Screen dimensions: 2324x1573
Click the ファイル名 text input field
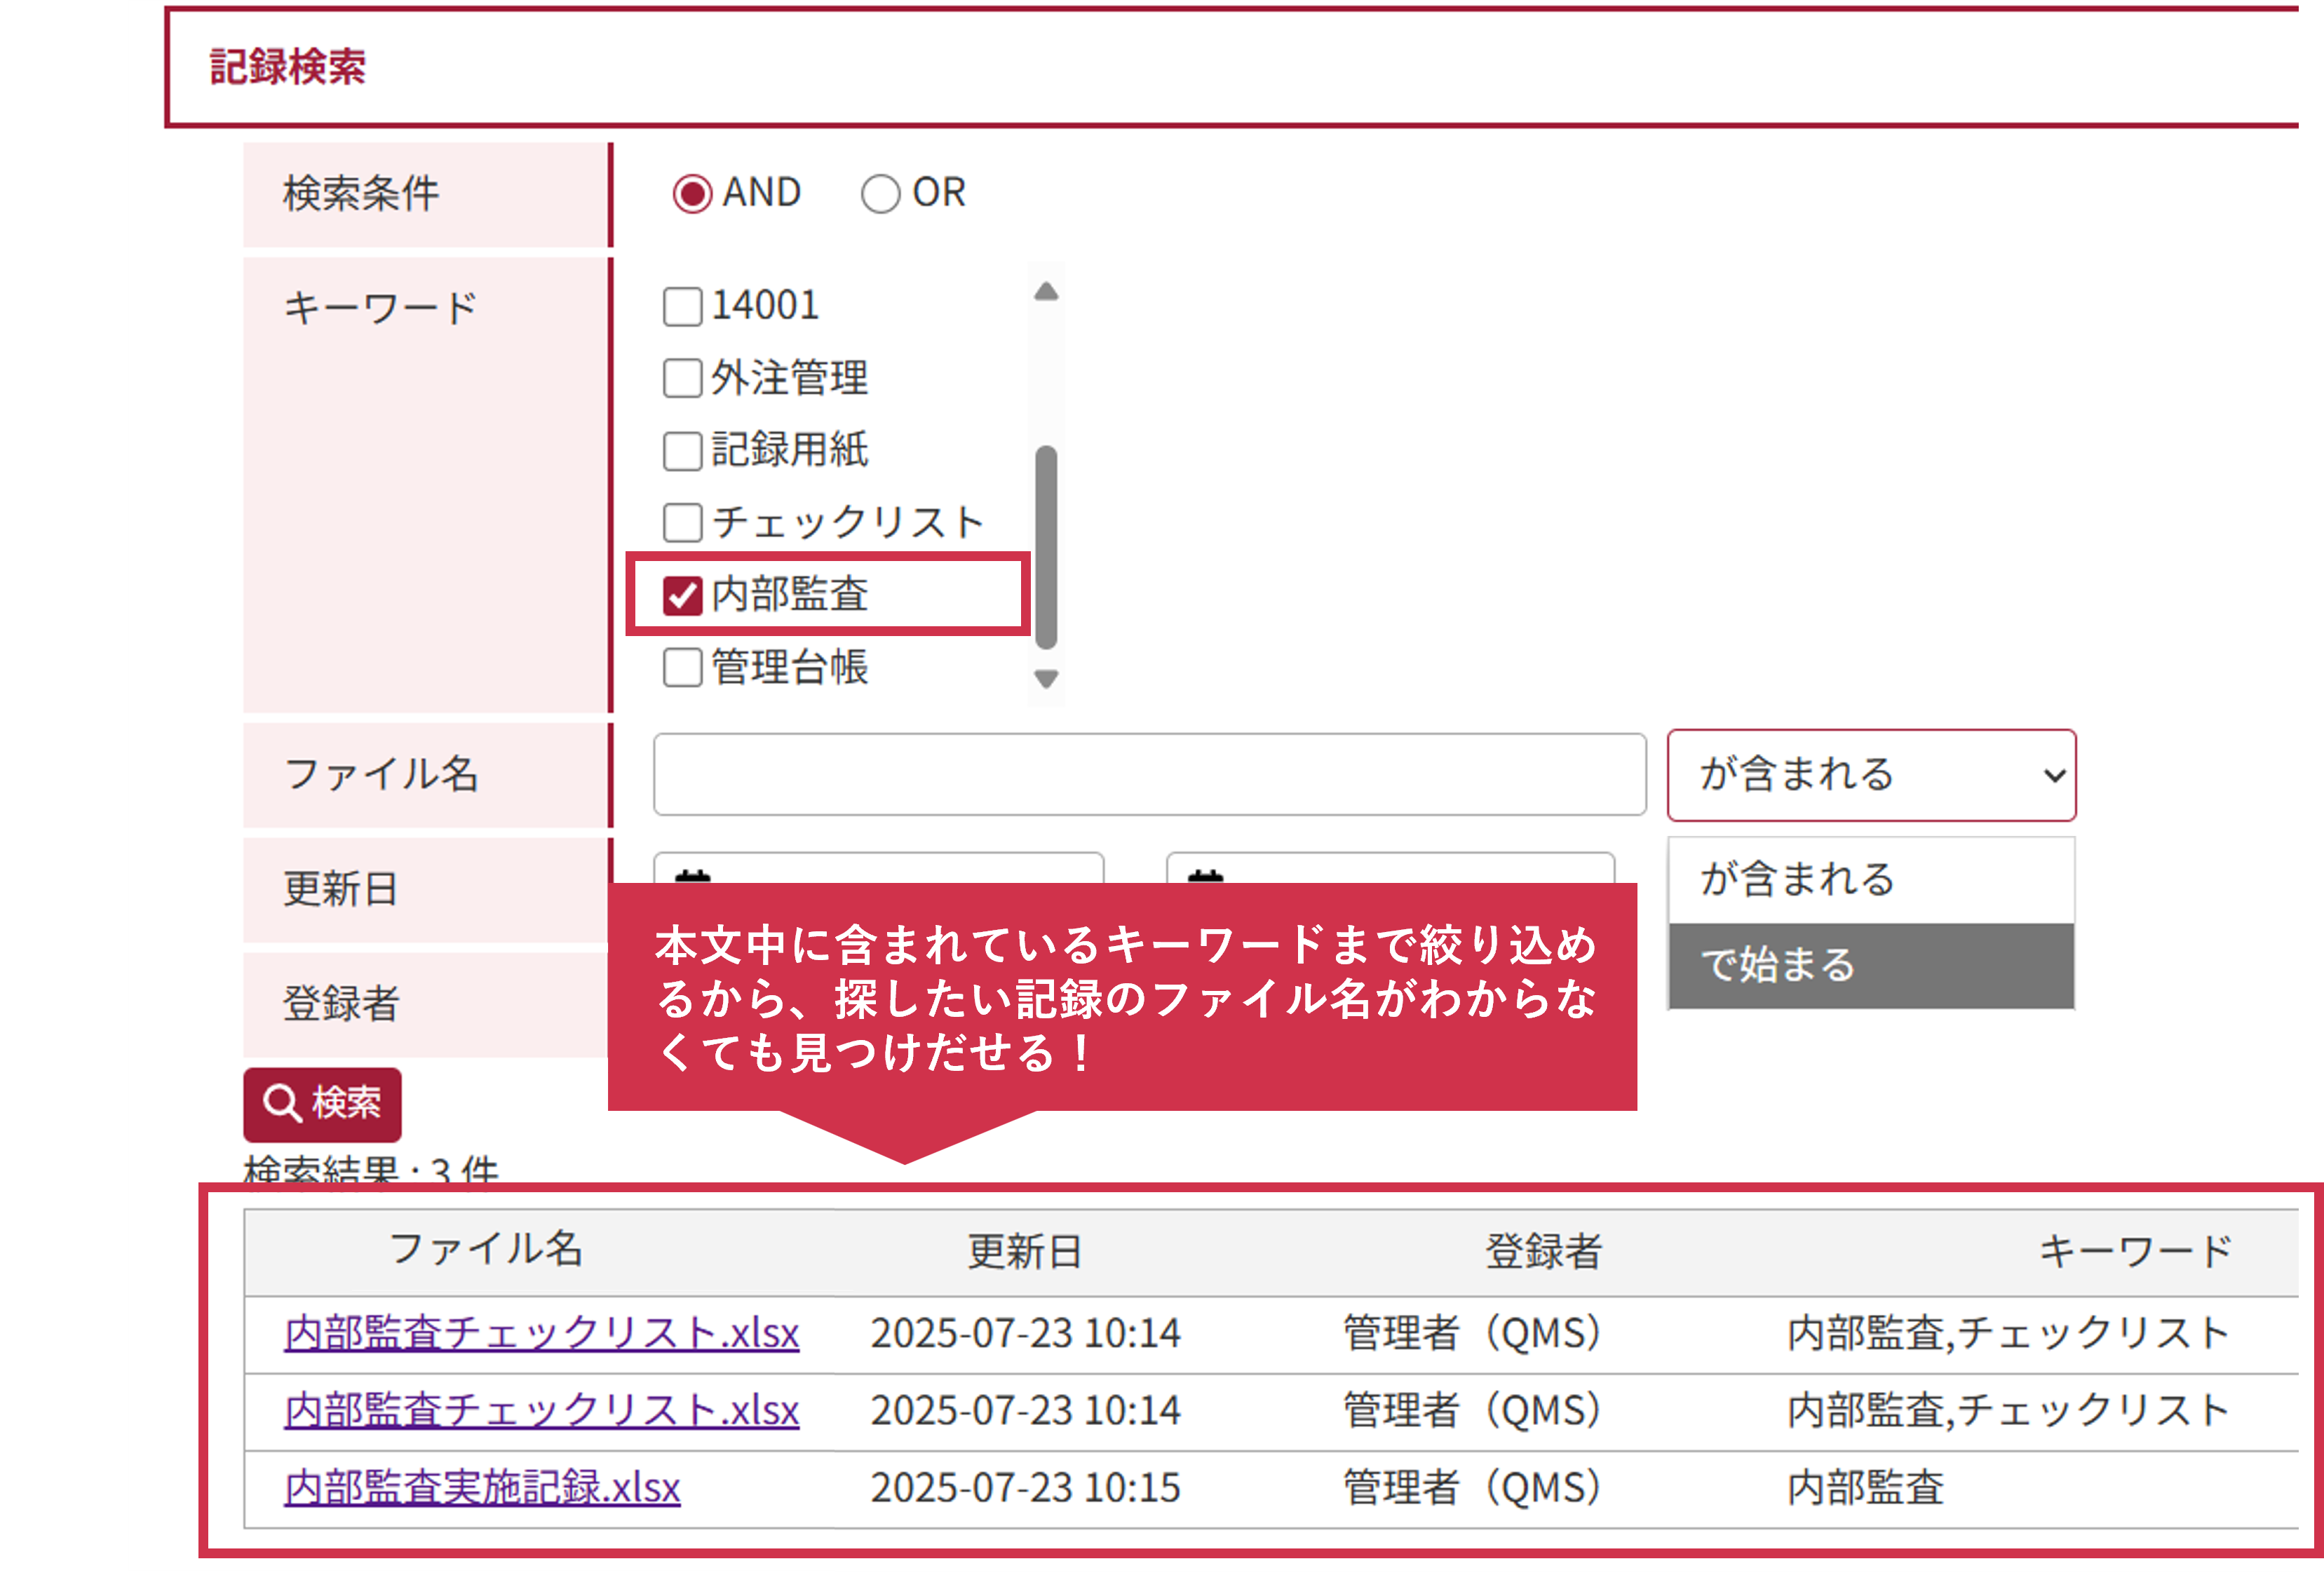[1149, 774]
